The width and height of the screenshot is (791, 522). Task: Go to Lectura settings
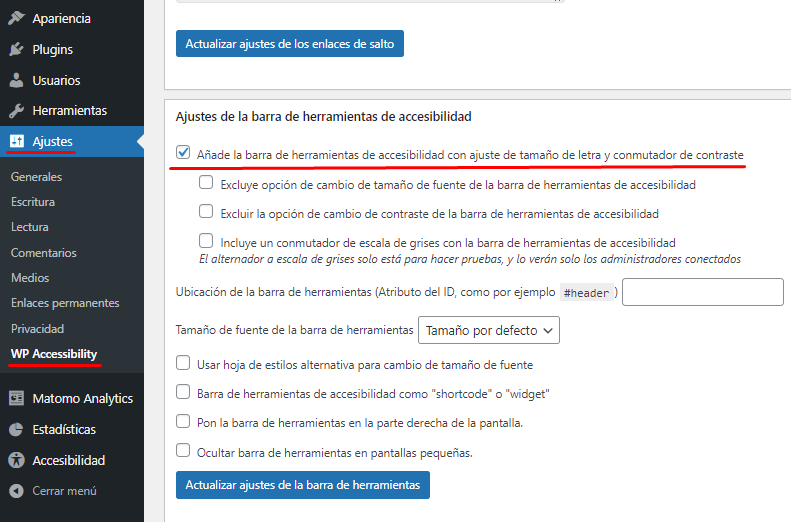[30, 227]
